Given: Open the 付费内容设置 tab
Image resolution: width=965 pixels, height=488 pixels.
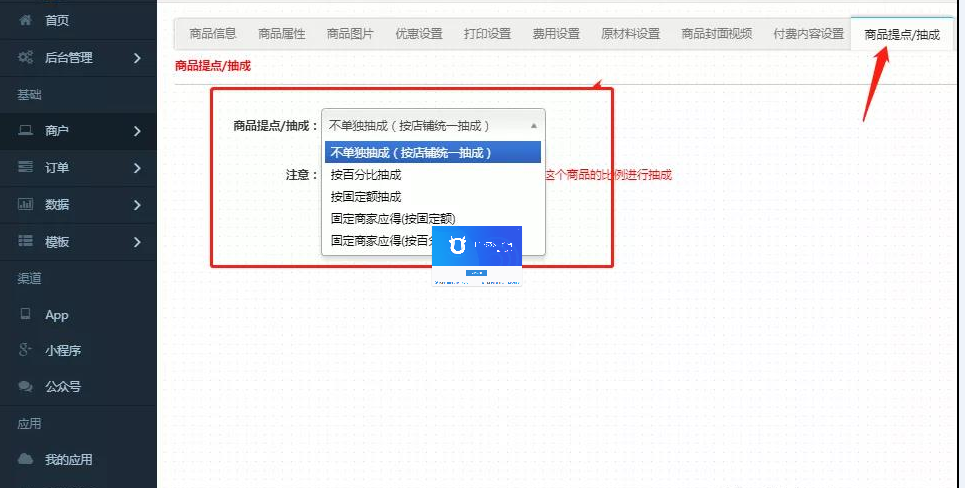Looking at the screenshot, I should click(x=809, y=34).
